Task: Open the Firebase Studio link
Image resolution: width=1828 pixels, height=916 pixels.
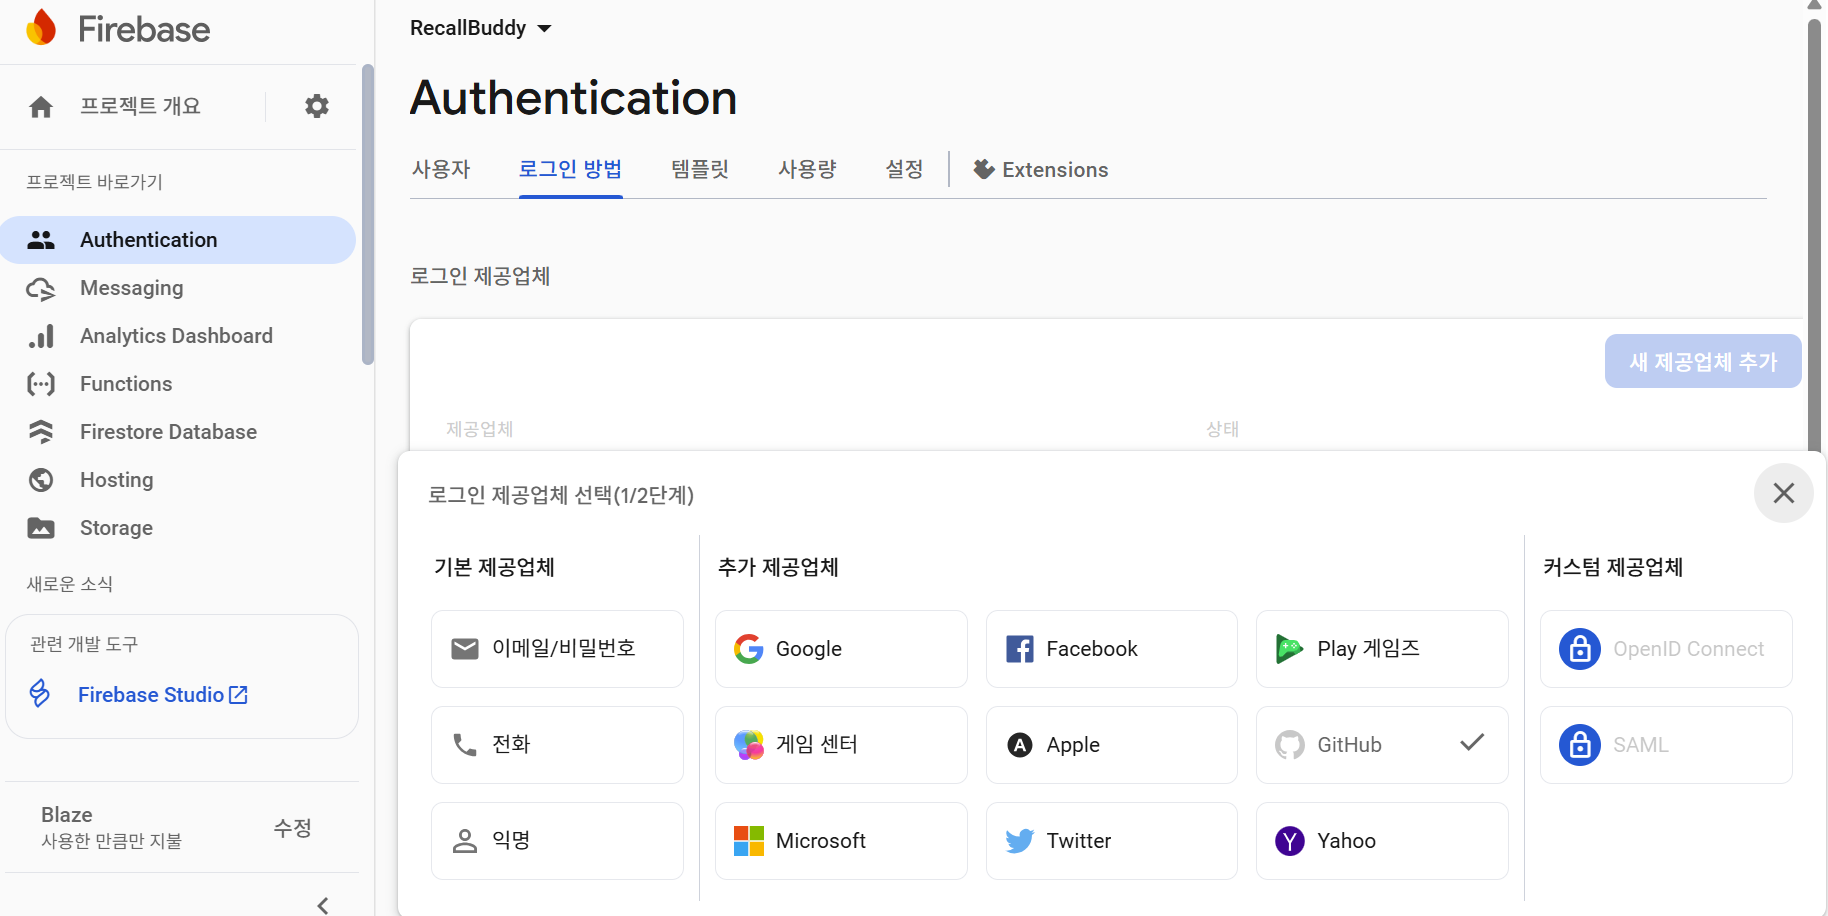Action: (x=163, y=694)
